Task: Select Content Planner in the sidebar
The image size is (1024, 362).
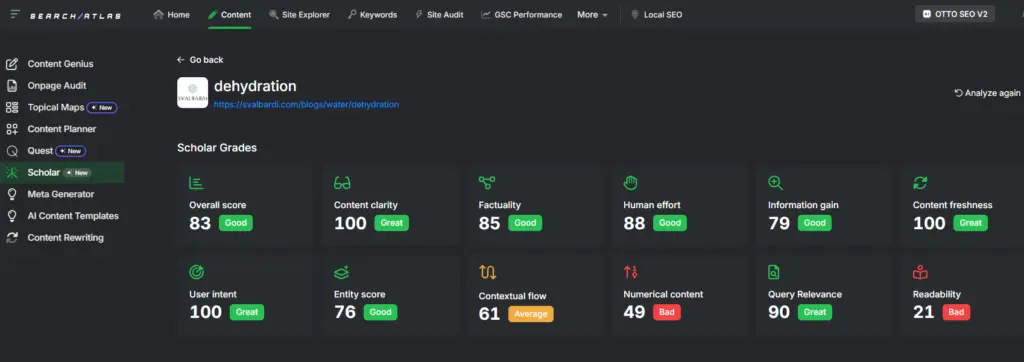Action: (62, 129)
